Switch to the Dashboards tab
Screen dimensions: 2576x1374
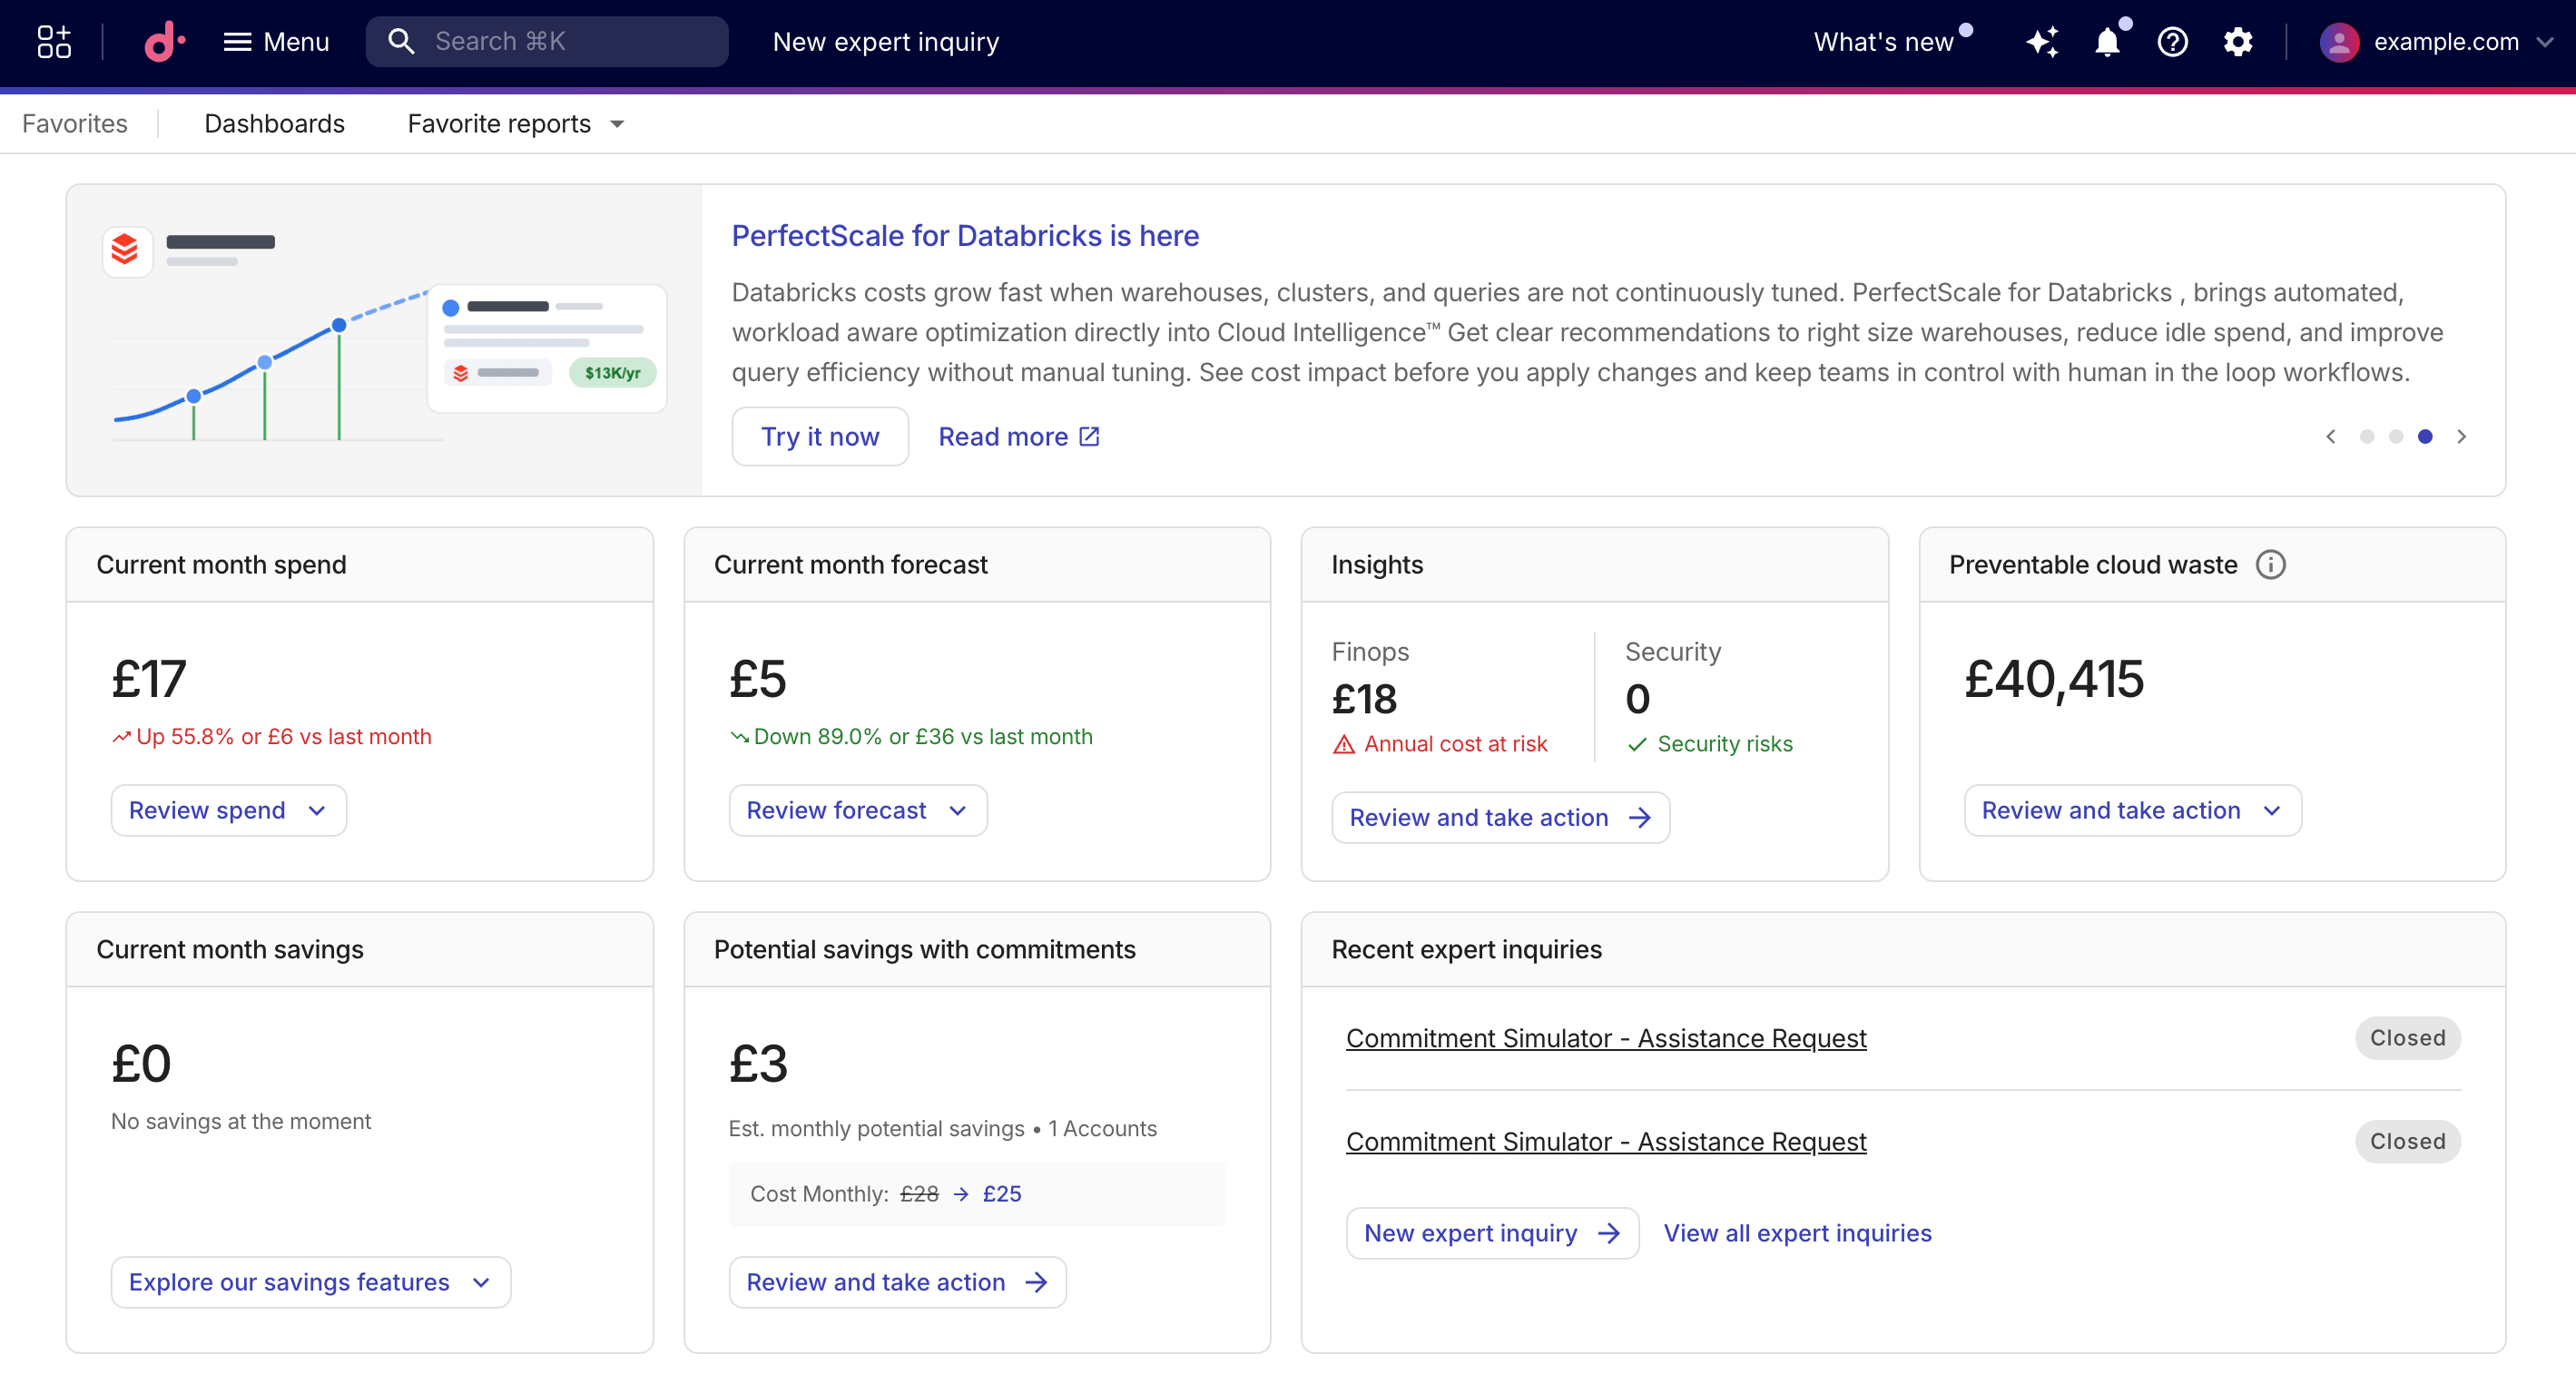(274, 124)
